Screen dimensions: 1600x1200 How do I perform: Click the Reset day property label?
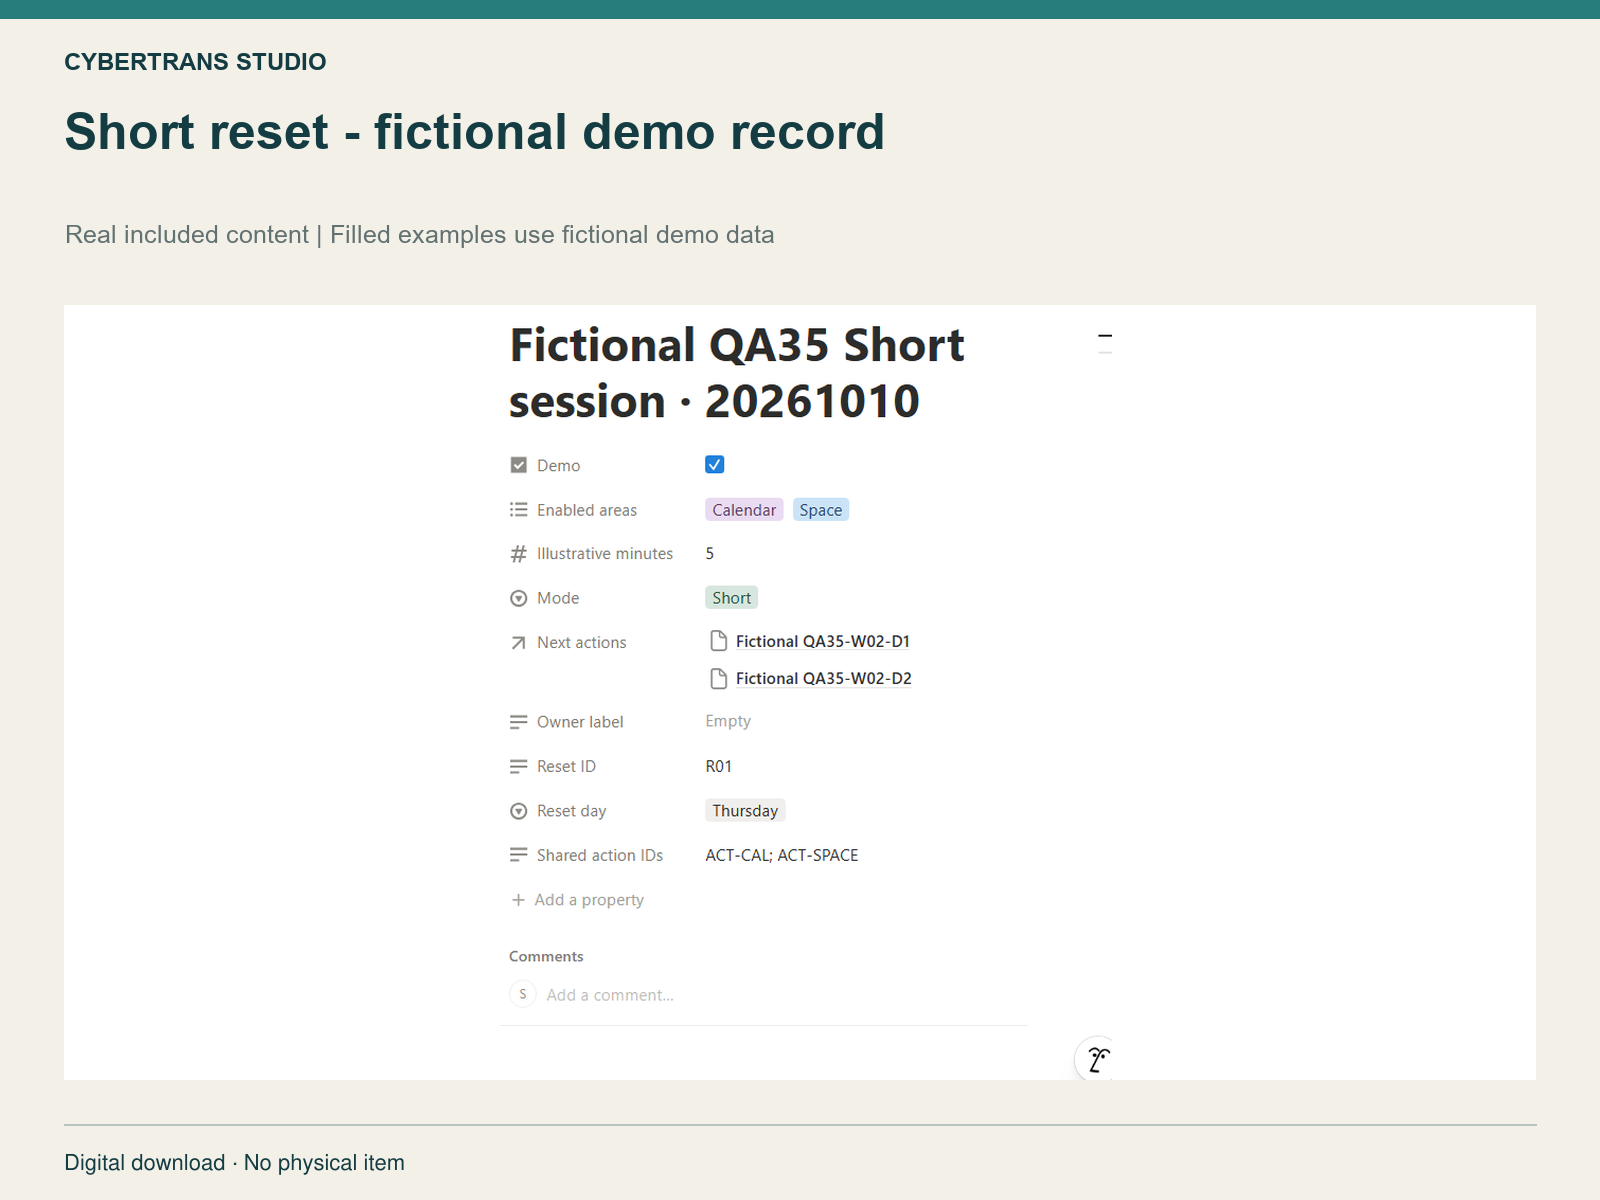click(x=571, y=811)
